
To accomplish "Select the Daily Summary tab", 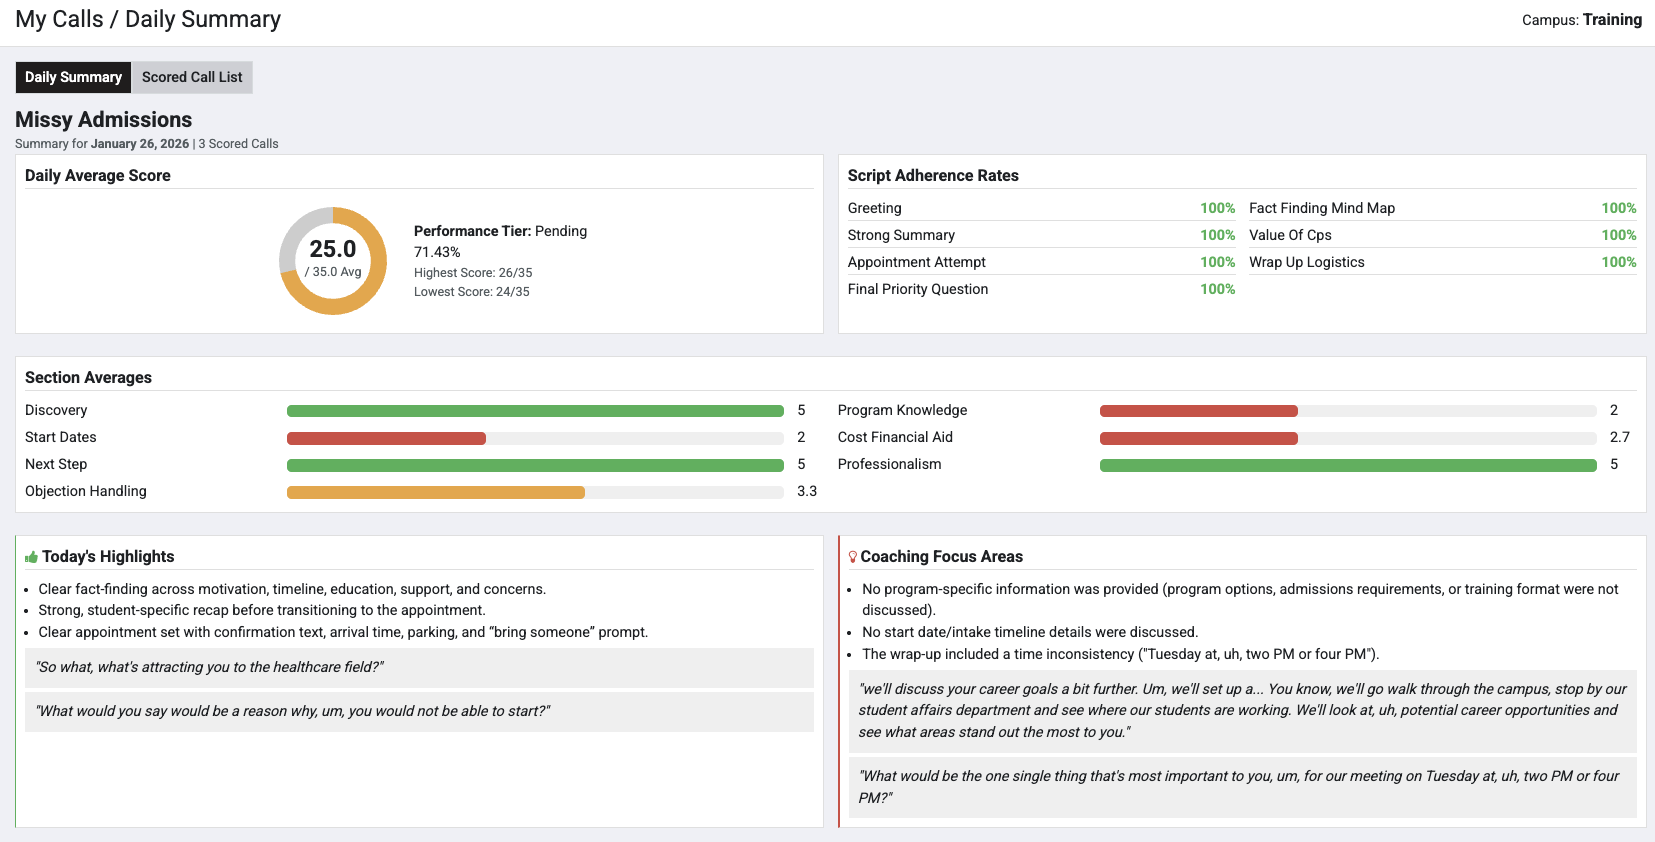I will point(73,77).
